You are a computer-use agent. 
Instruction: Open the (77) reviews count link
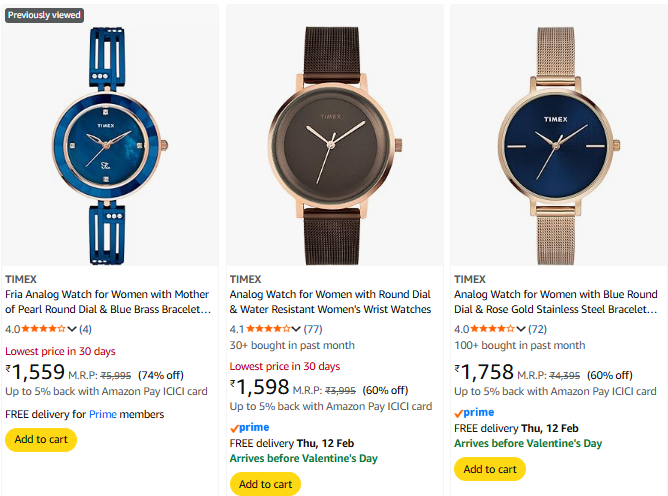point(313,329)
